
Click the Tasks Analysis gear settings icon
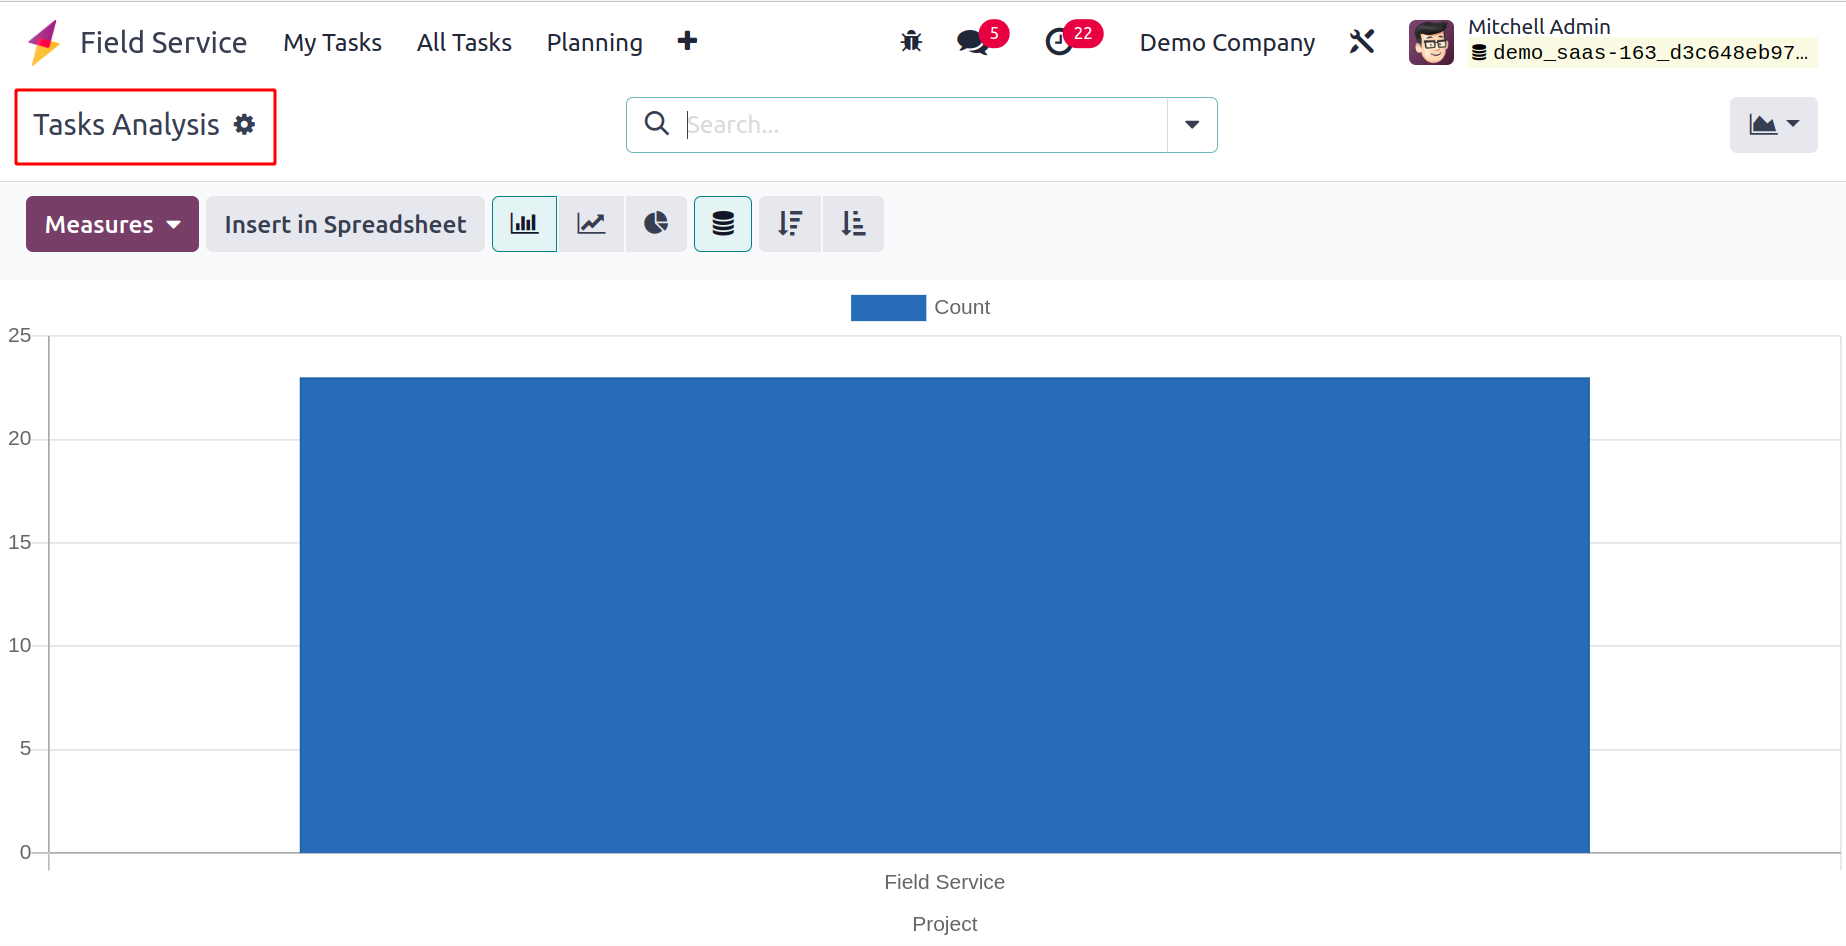click(245, 124)
